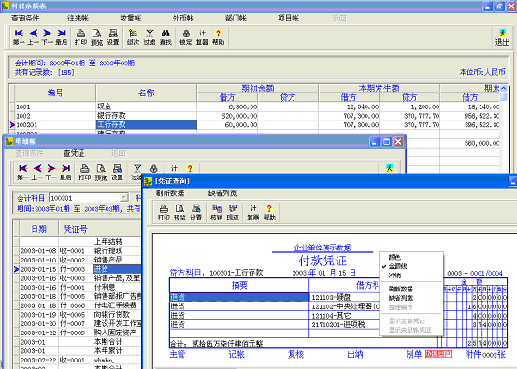Toggle the checked 金额线 context menu item
The height and width of the screenshot is (369, 517).
(x=398, y=266)
